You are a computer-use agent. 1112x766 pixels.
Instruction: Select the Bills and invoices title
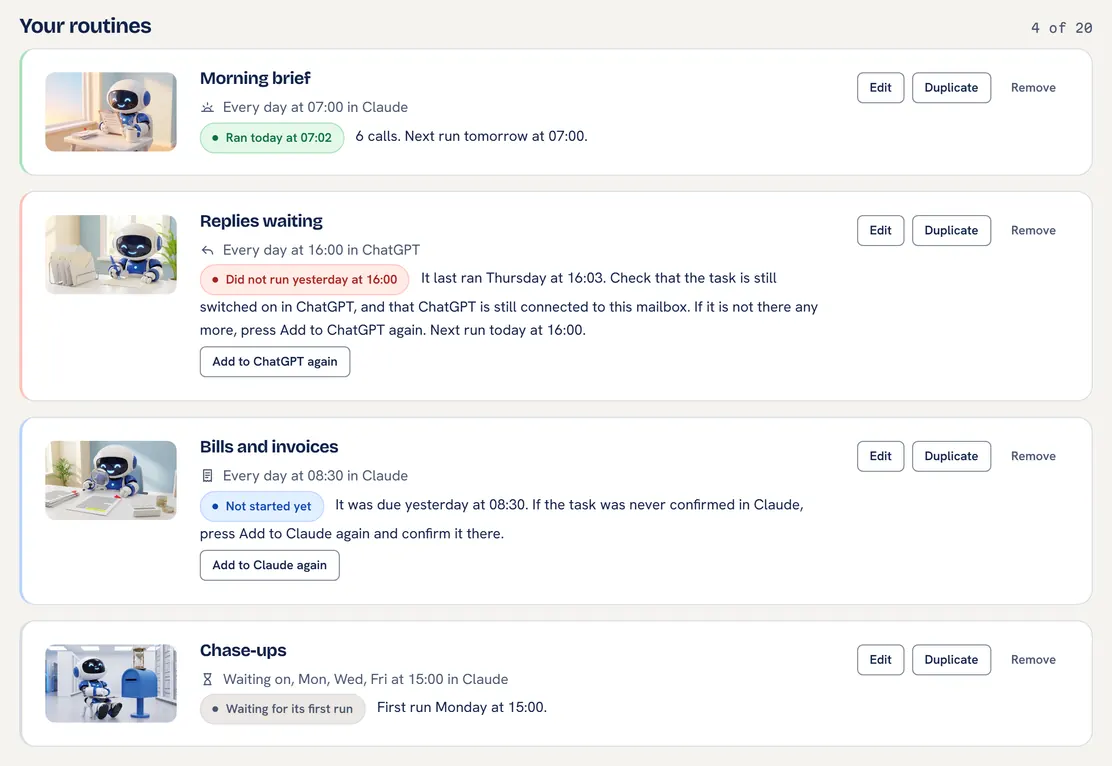(269, 447)
